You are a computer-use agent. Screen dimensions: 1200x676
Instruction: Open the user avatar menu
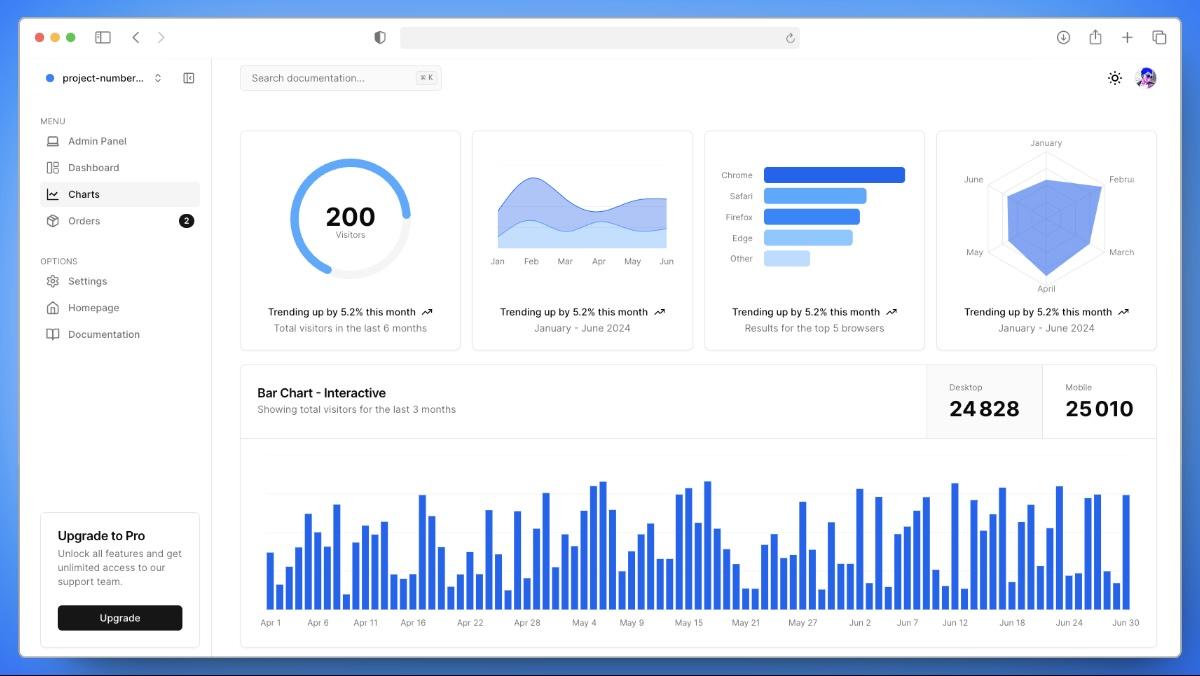[1146, 78]
